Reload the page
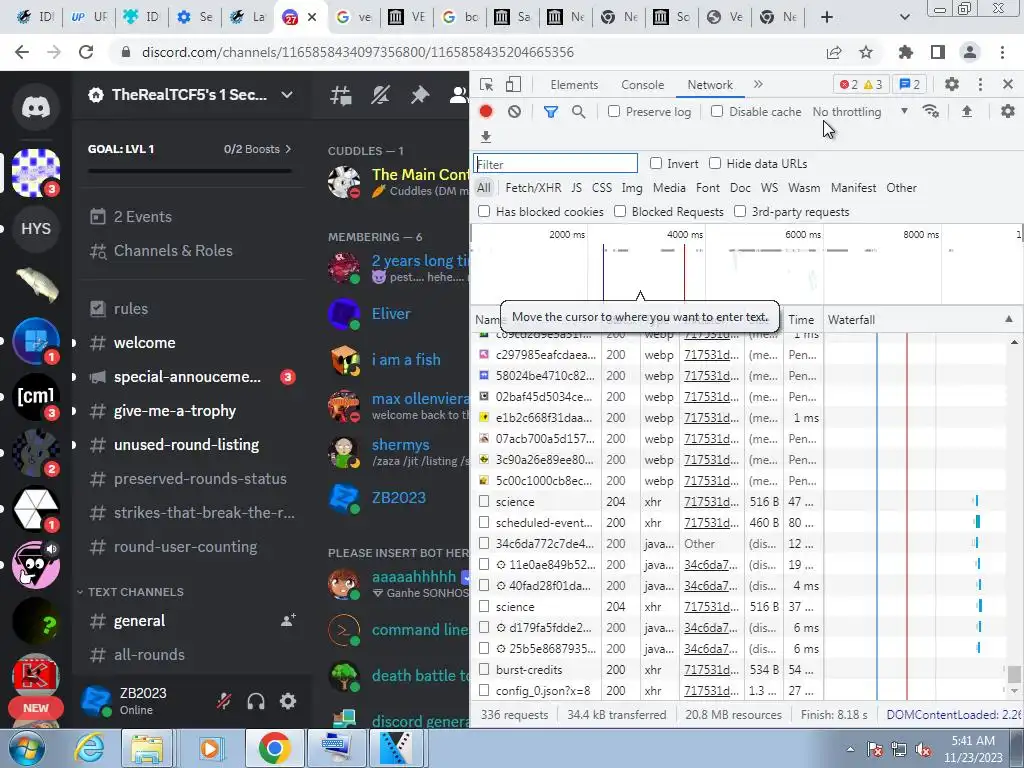Screen dimensions: 1024x768 point(86,52)
